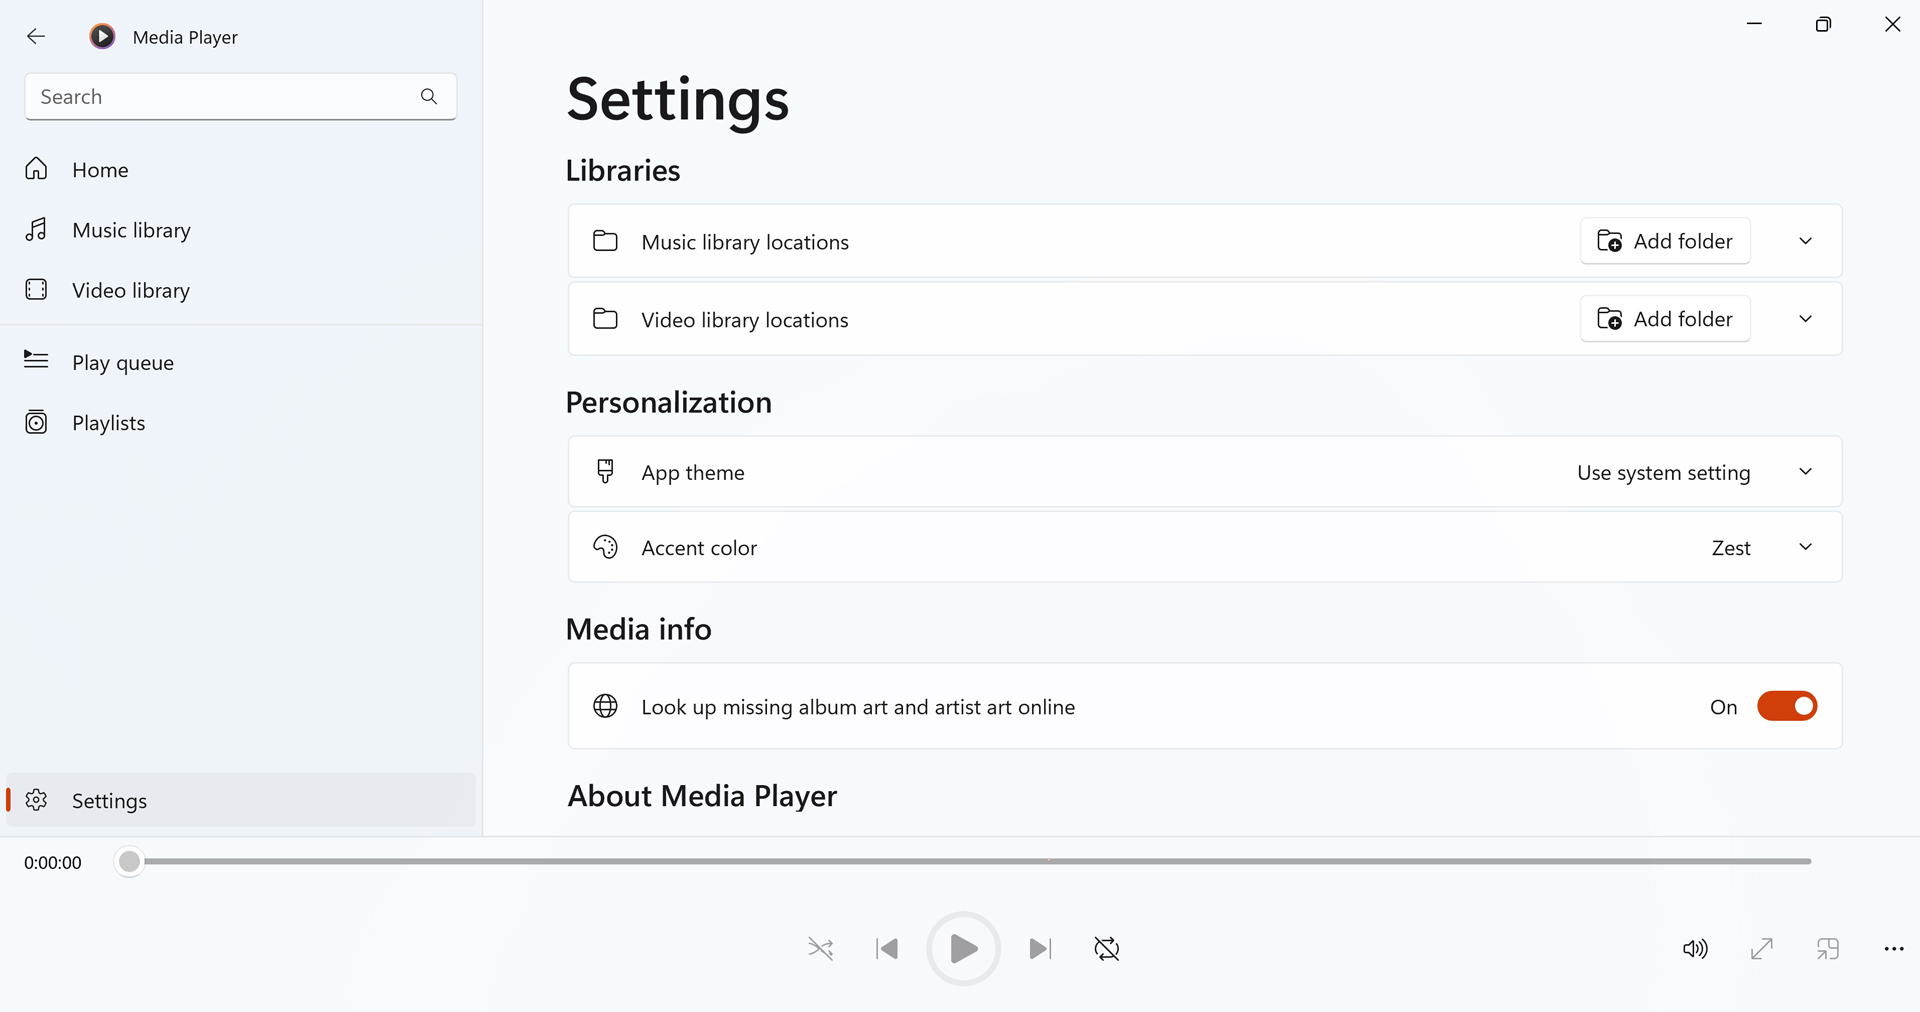Image resolution: width=1920 pixels, height=1012 pixels.
Task: Toggle the repeat mode icon
Action: [x=1107, y=948]
